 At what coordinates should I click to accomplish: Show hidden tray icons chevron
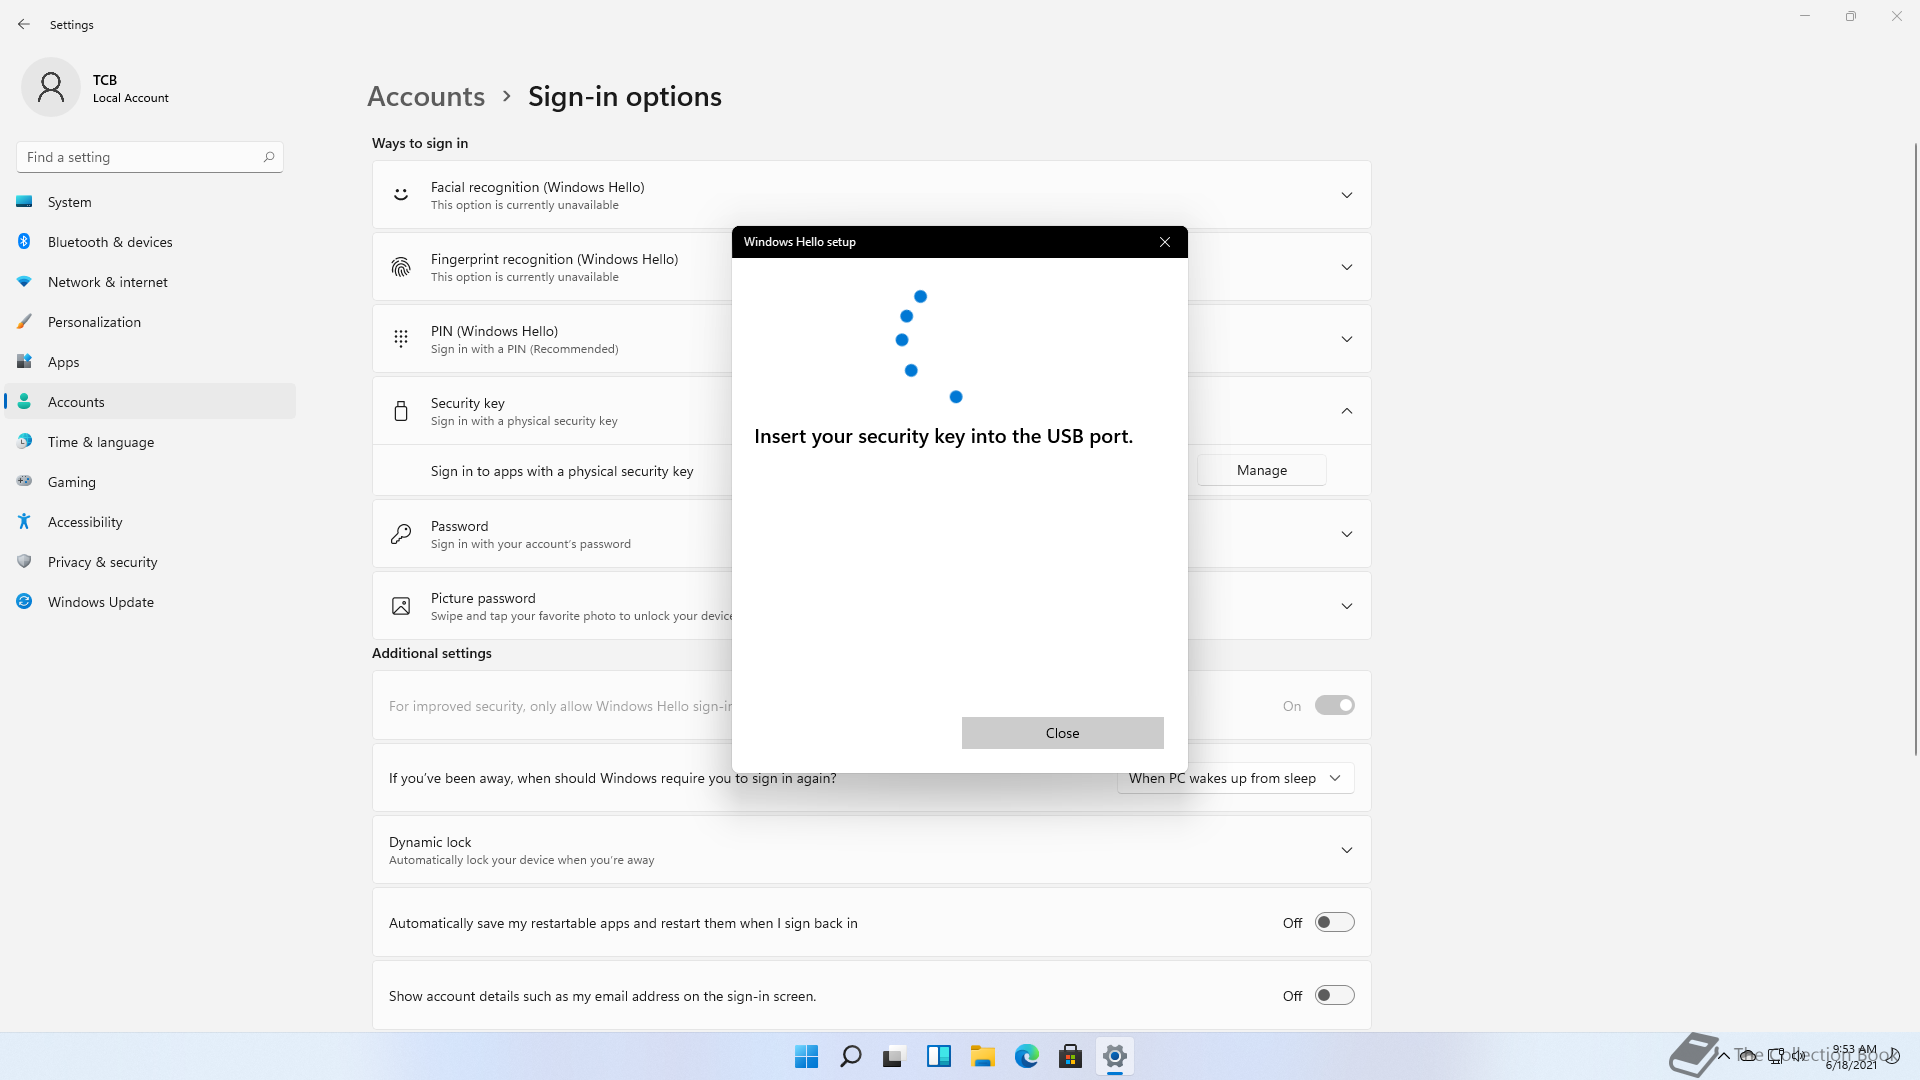1724,1056
